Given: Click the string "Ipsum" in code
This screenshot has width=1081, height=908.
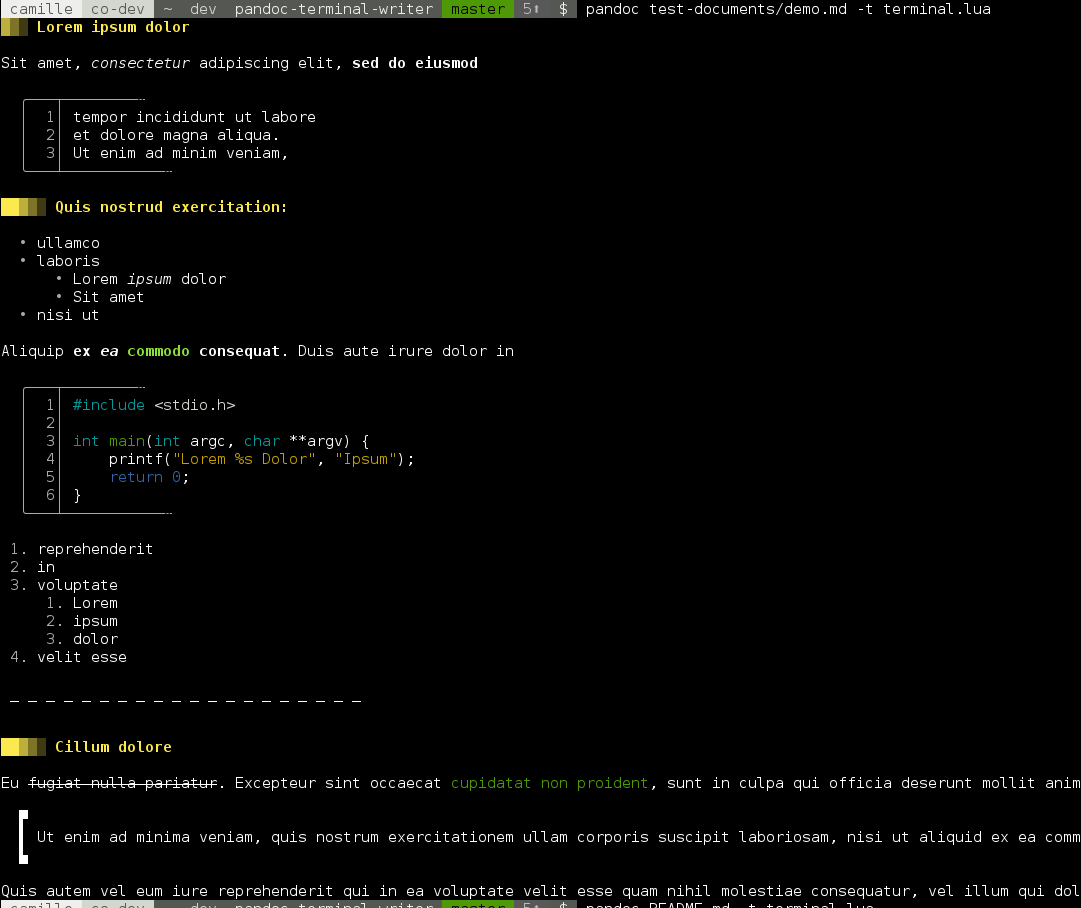Looking at the screenshot, I should [x=365, y=459].
